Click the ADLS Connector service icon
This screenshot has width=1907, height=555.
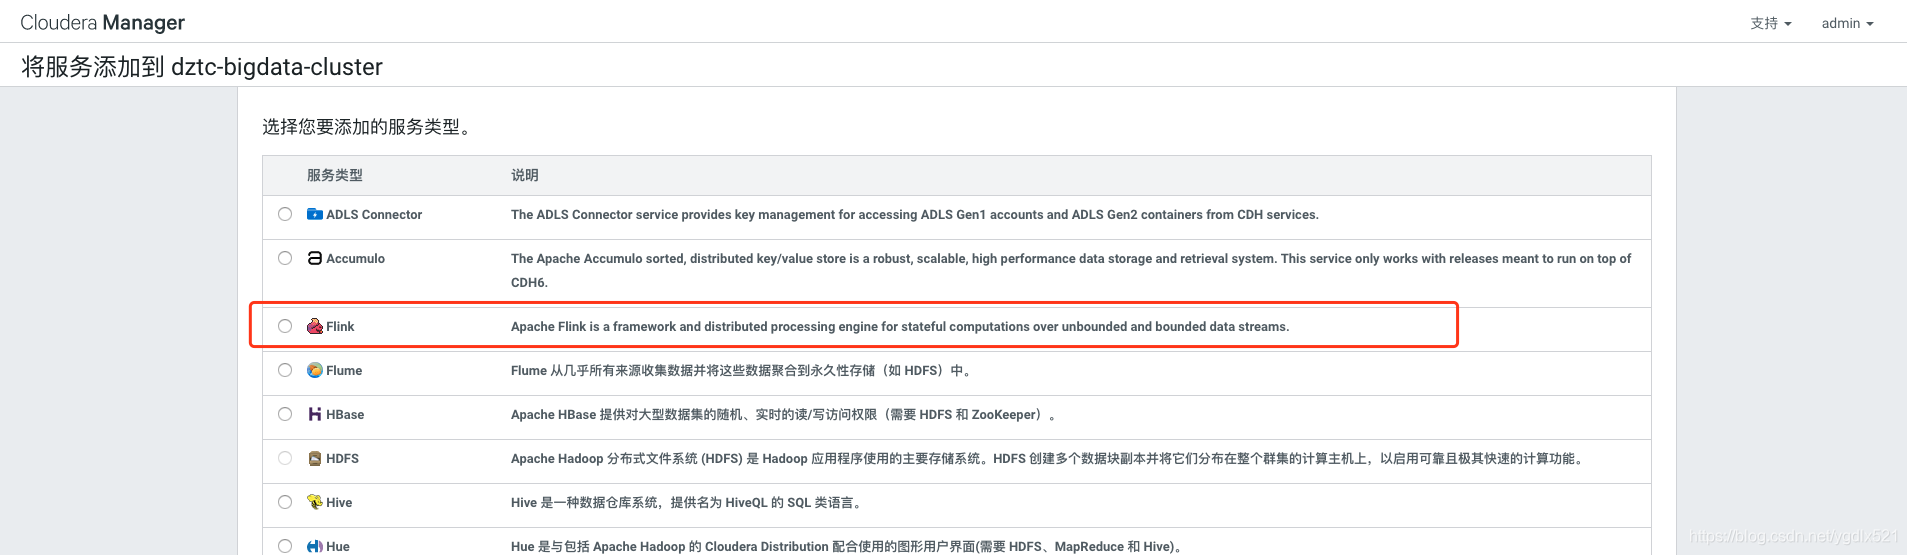(315, 214)
